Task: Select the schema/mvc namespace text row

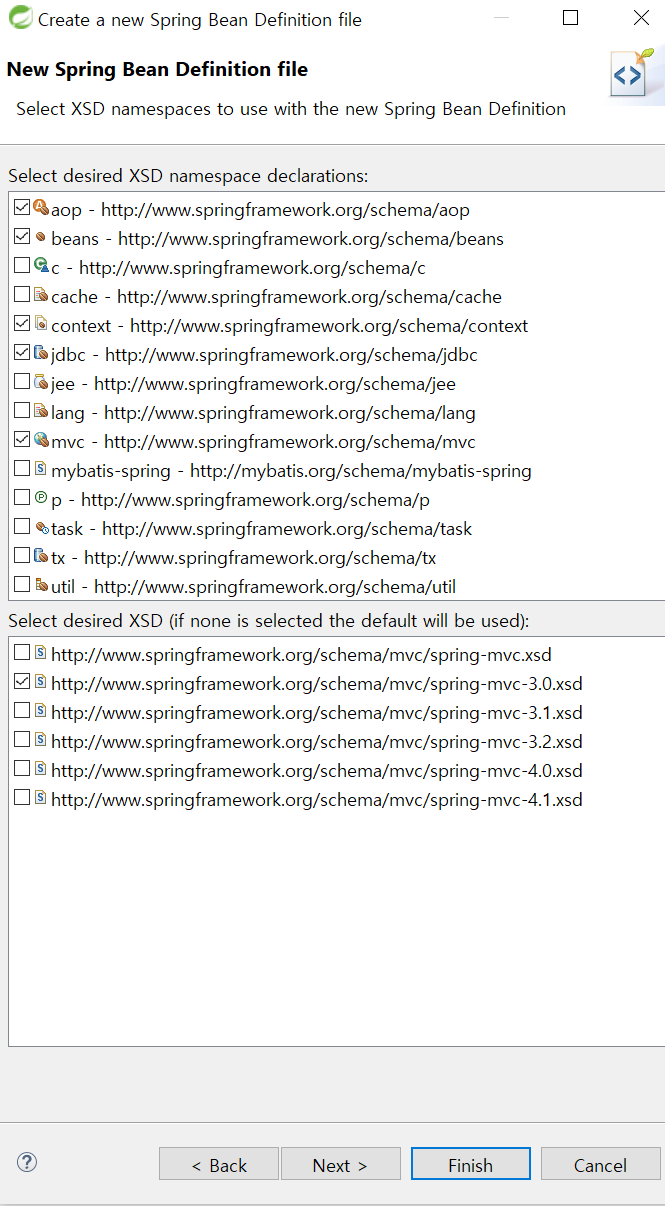Action: pyautogui.click(x=263, y=442)
